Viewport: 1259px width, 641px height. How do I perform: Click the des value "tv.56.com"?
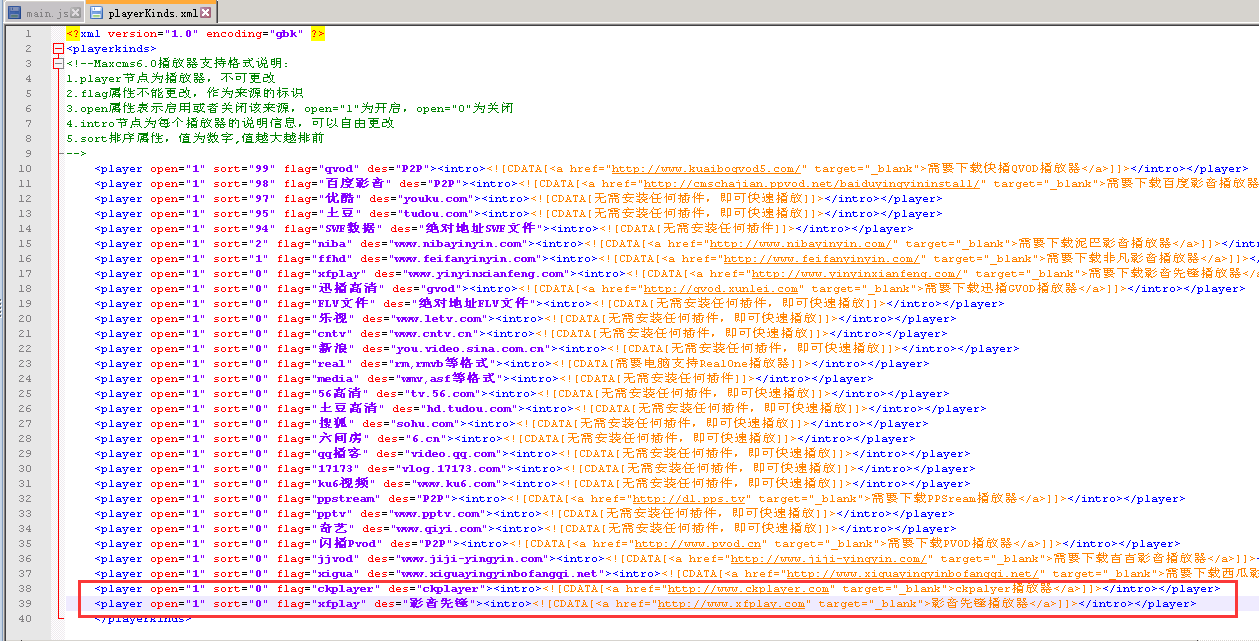(443, 394)
